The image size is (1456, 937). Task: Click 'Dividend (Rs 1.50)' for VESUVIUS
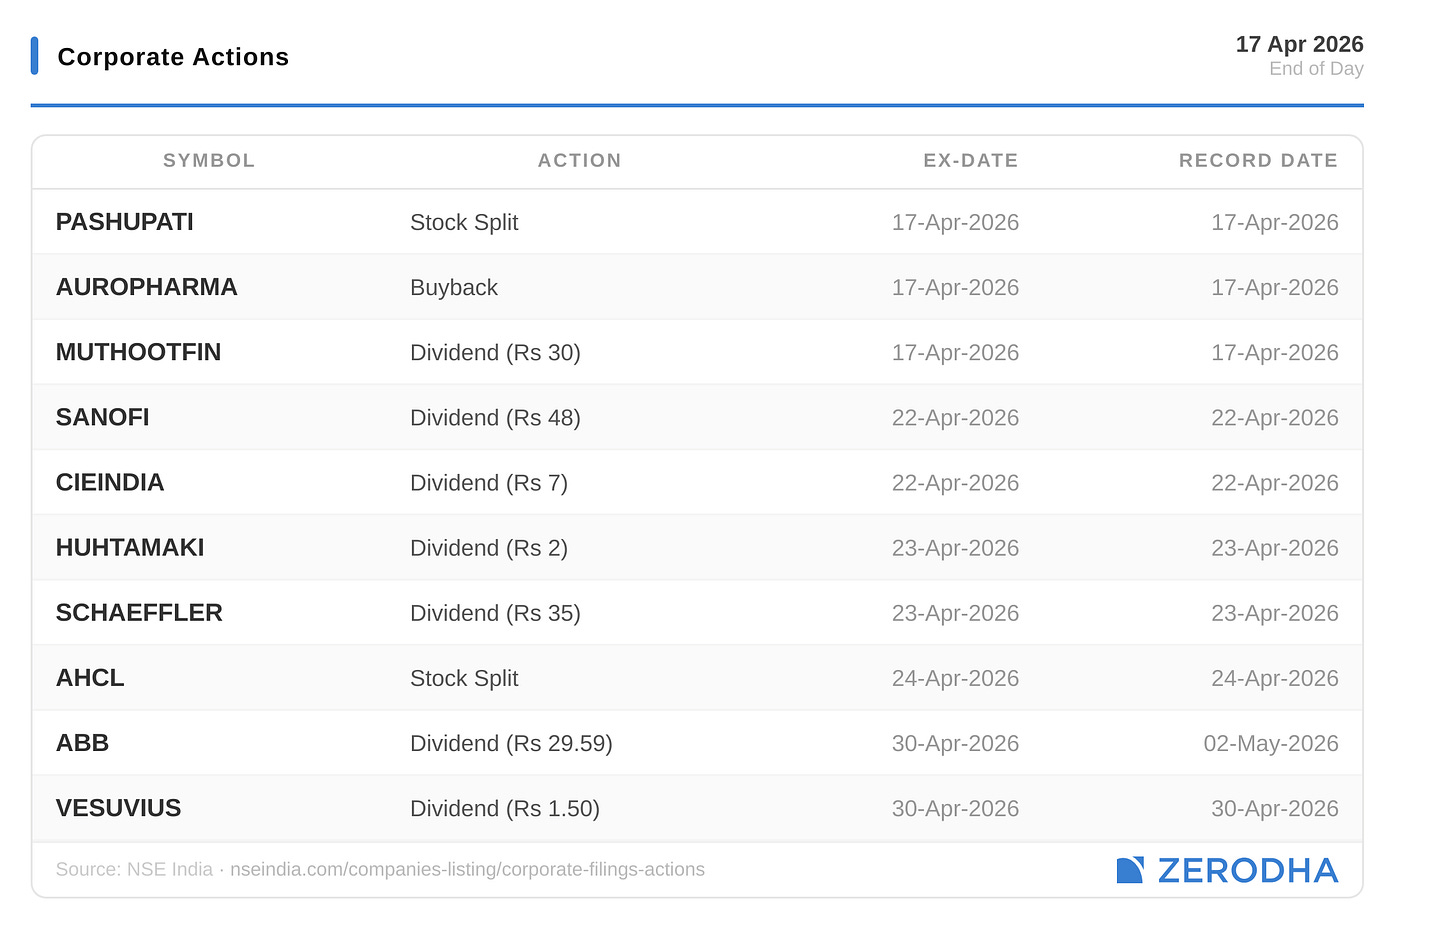click(x=505, y=809)
